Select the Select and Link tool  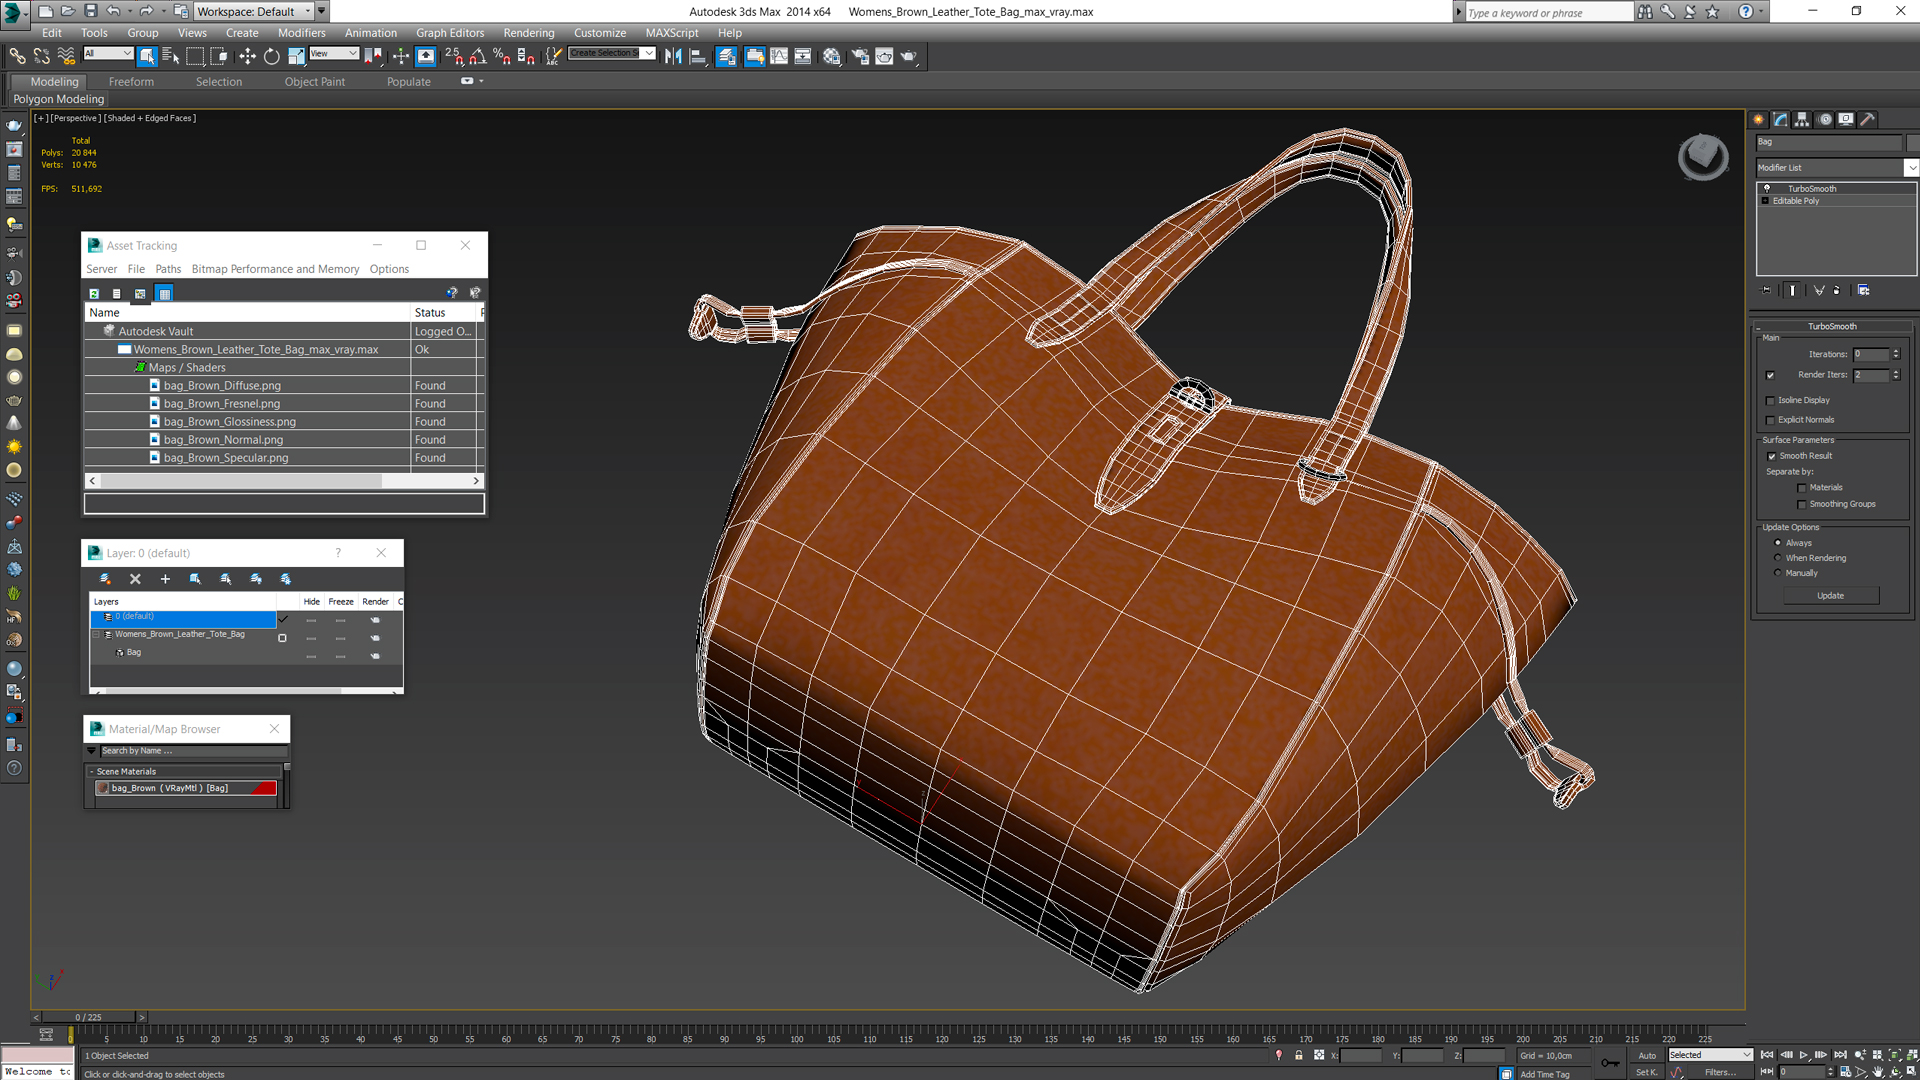(17, 57)
